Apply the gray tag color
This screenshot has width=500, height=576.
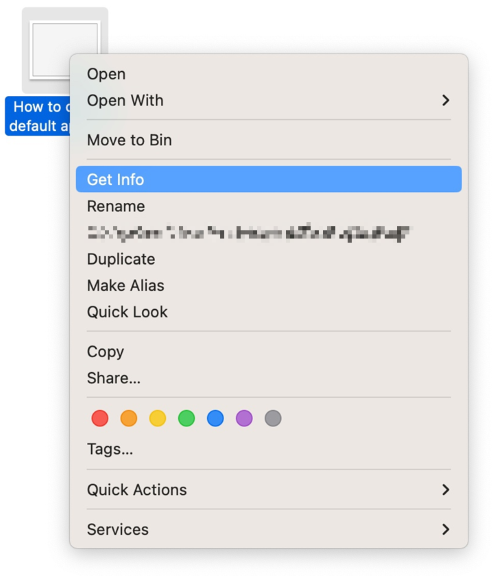pos(273,418)
